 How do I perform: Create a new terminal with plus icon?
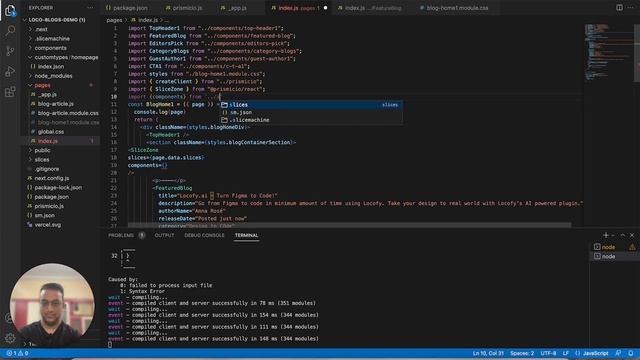pyautogui.click(x=606, y=235)
